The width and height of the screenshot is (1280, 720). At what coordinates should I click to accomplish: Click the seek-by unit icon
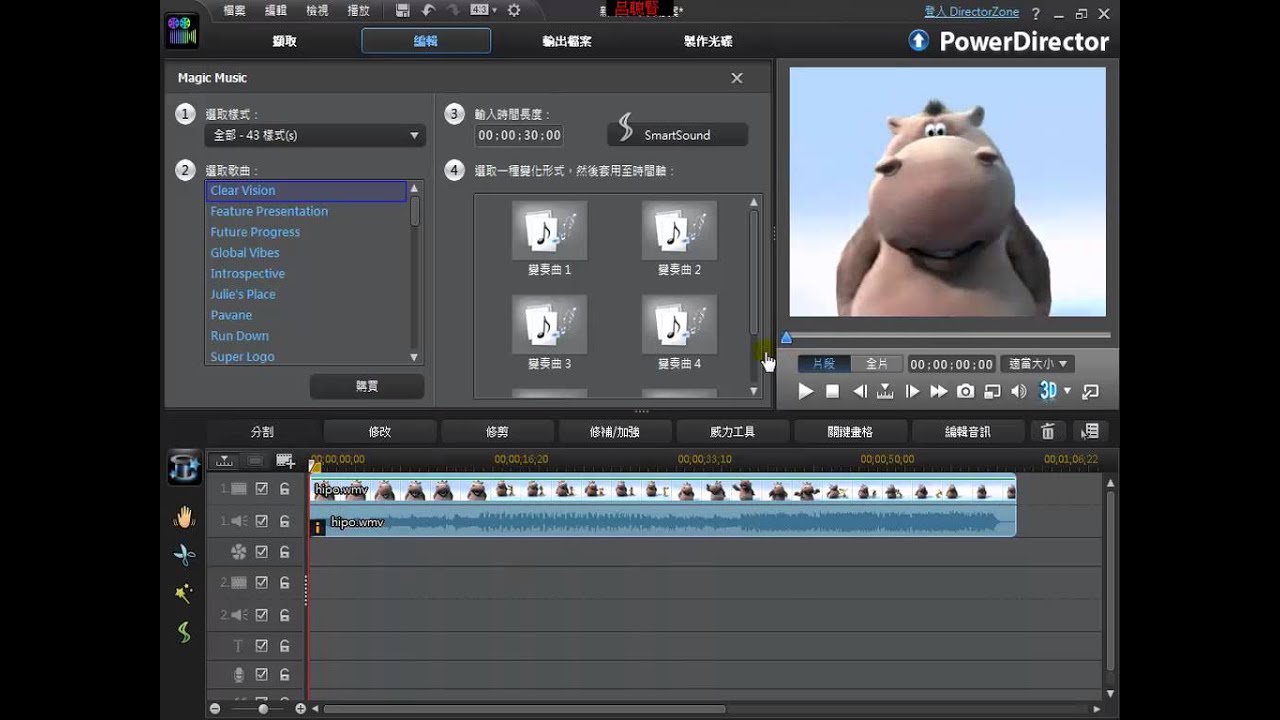[885, 392]
